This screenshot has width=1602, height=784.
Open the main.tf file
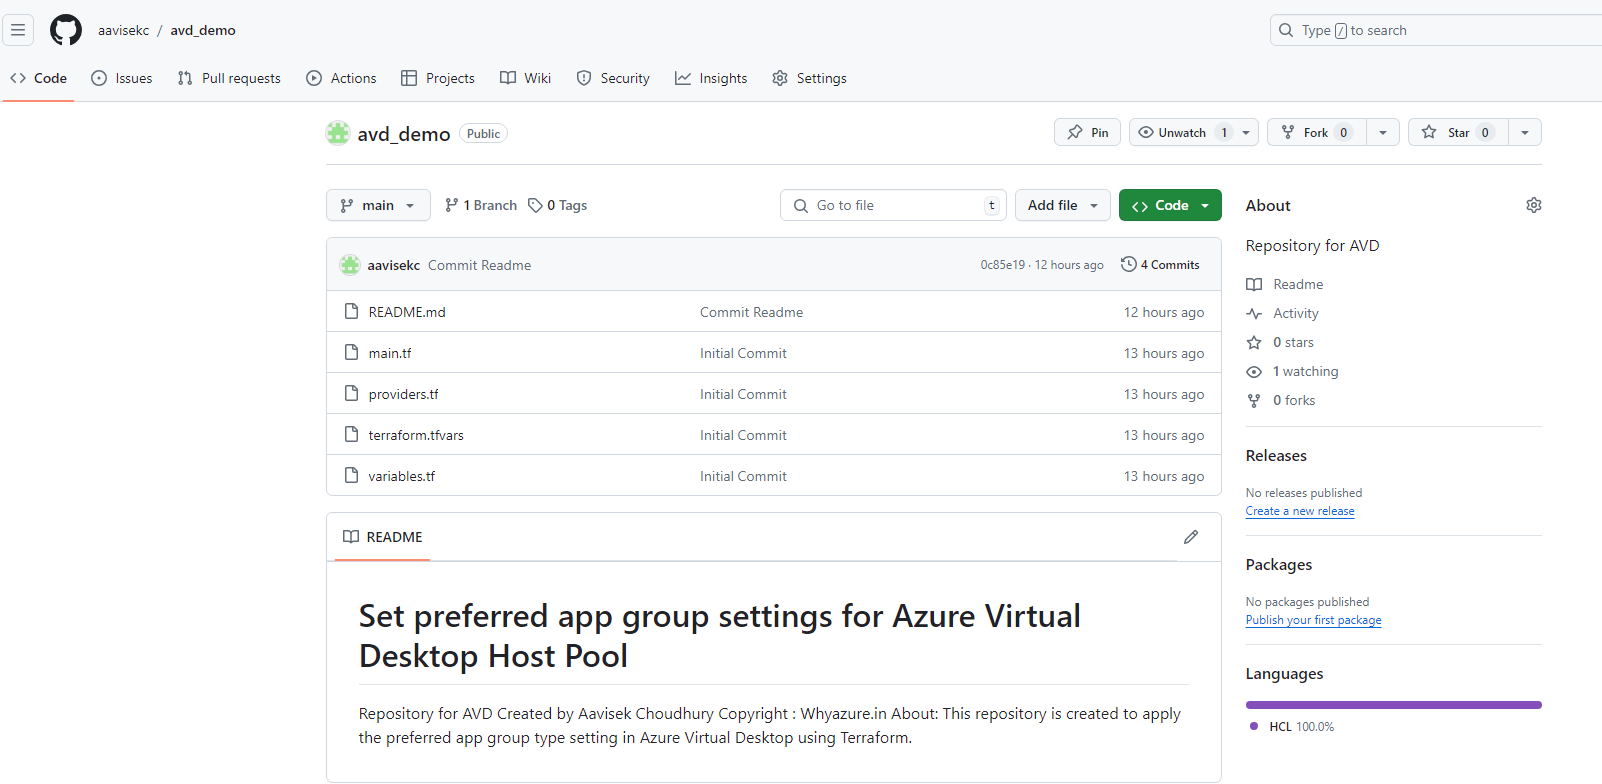[x=390, y=353]
